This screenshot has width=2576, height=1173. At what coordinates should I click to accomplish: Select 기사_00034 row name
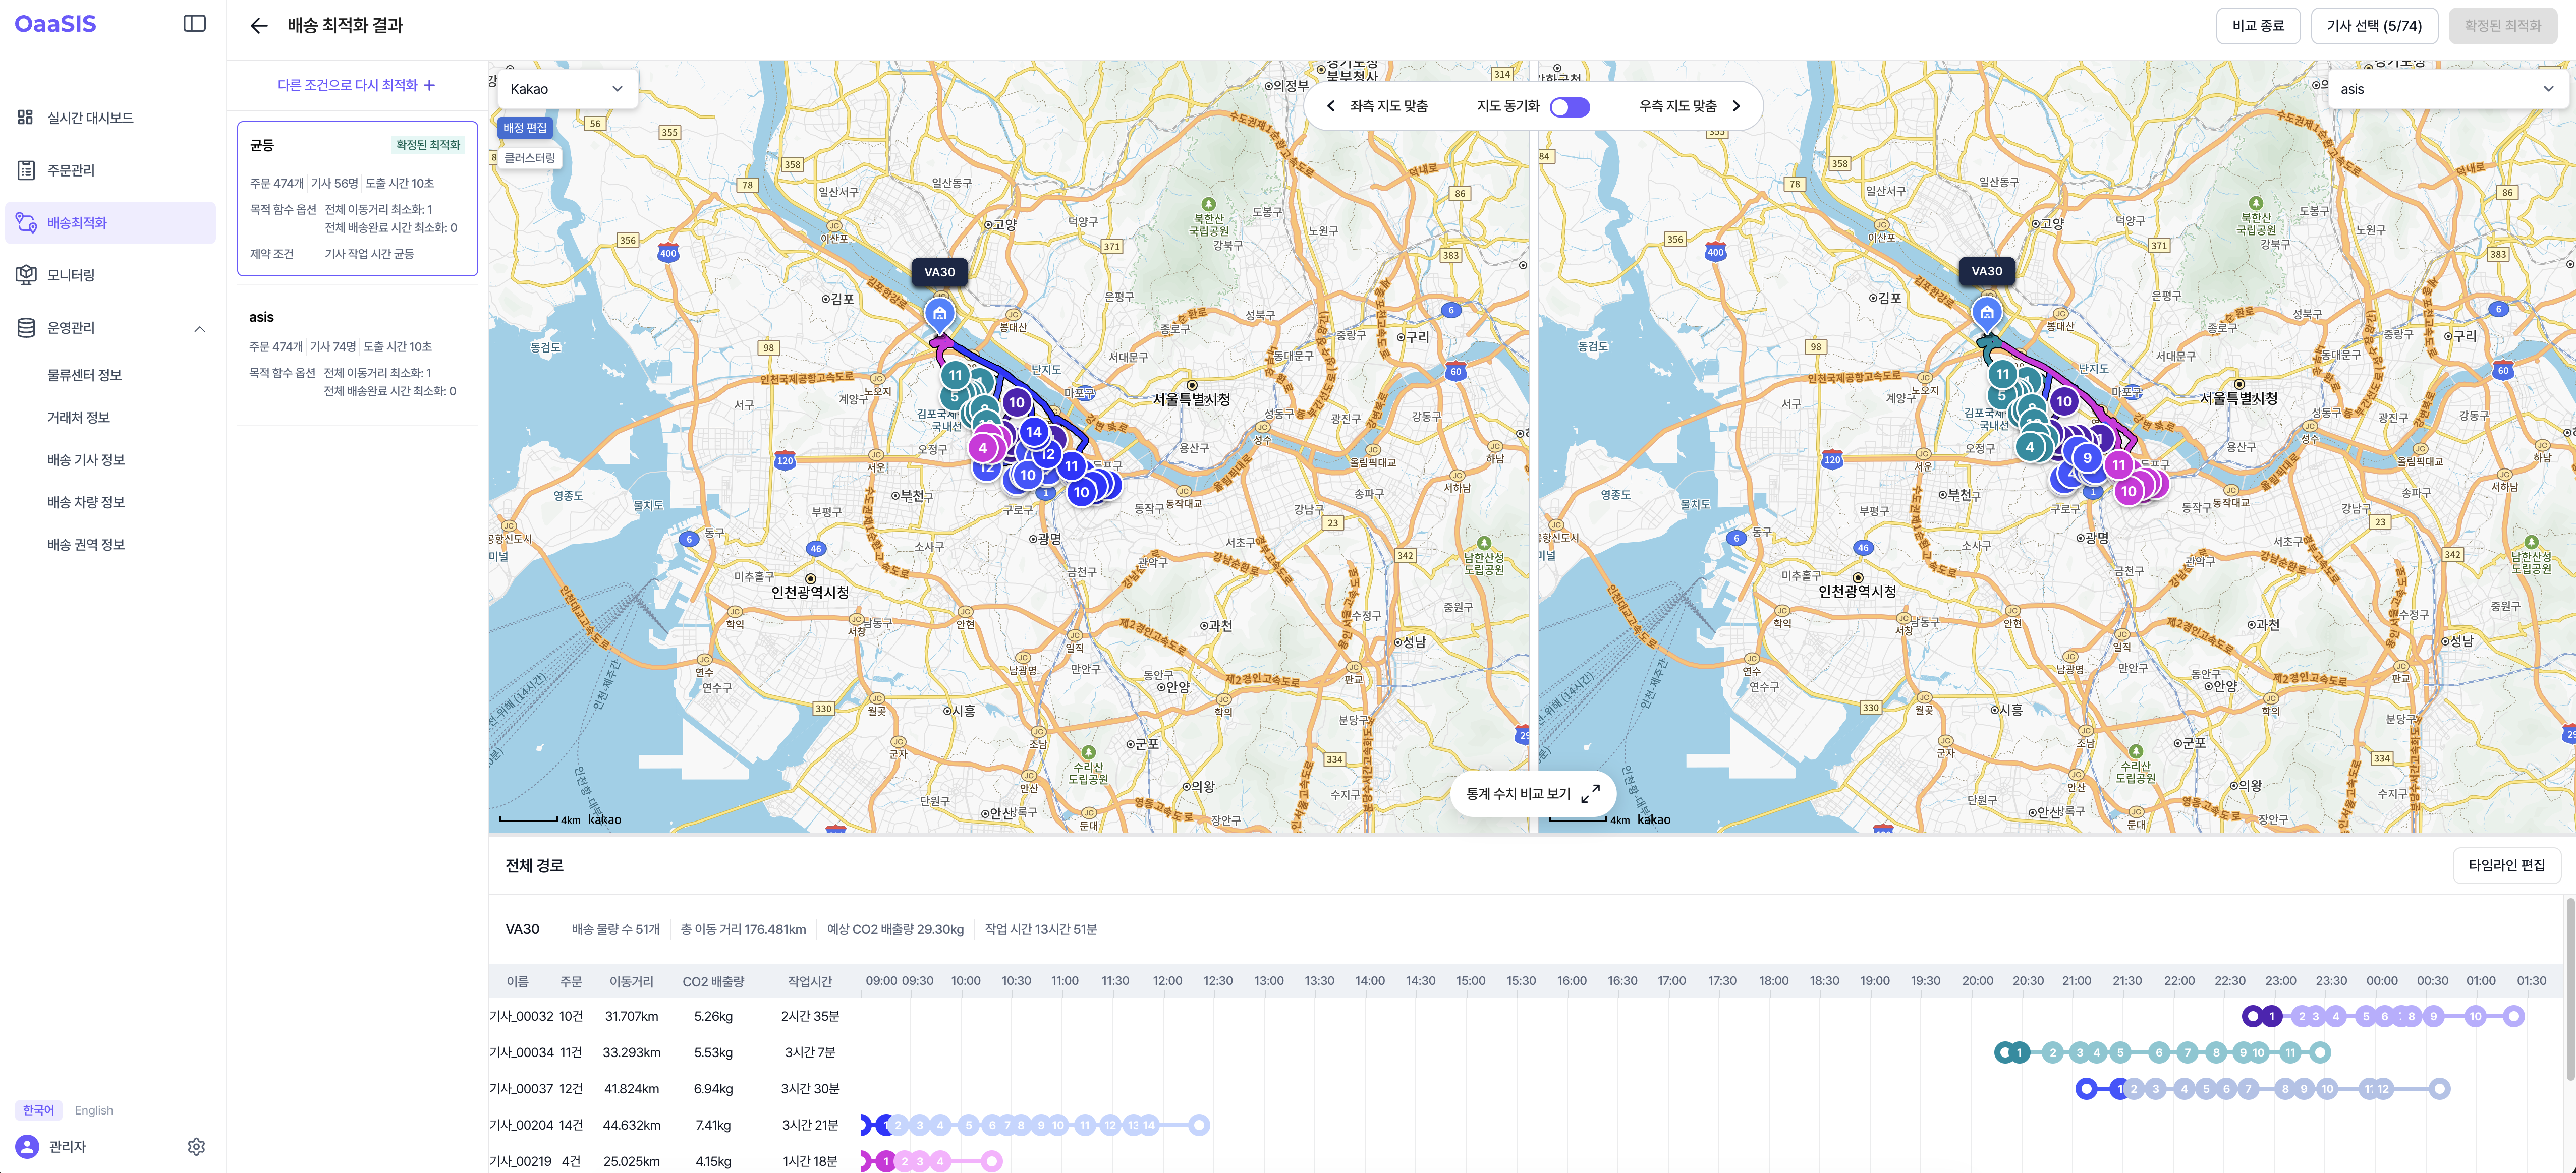pyautogui.click(x=521, y=1052)
